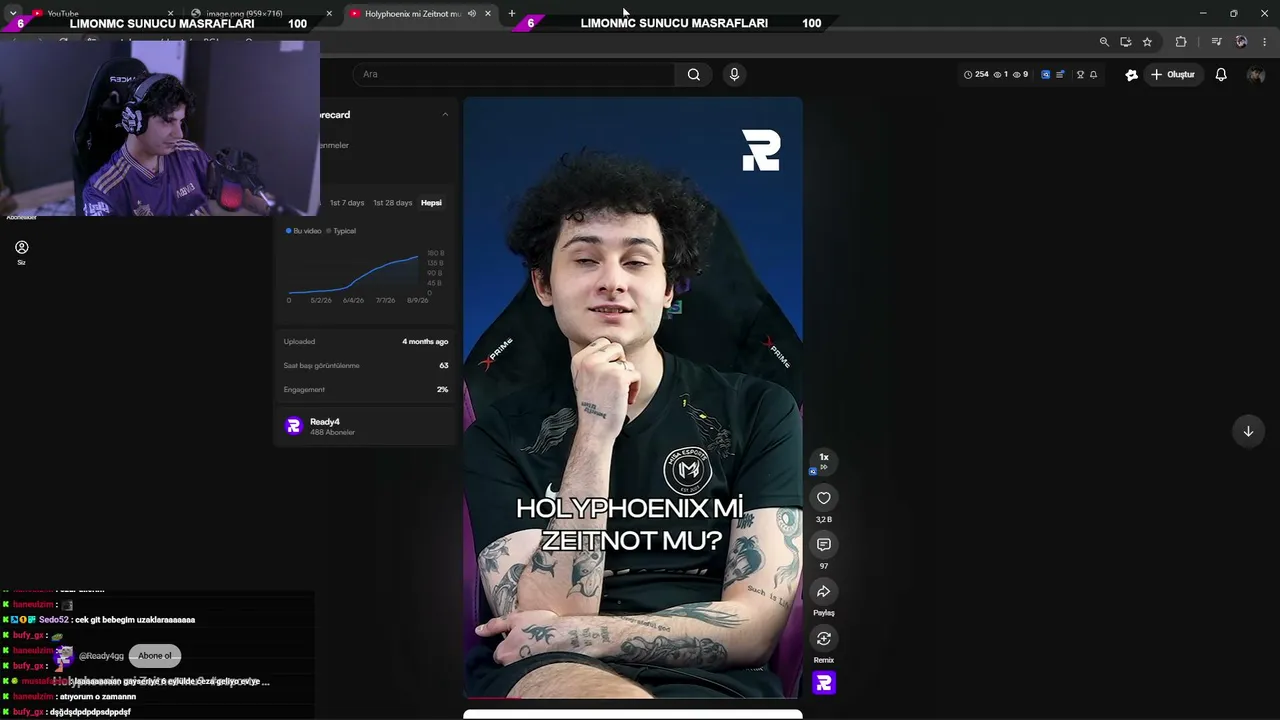Click the YouTube search magnifier button
This screenshot has height=720, width=1280.
point(693,74)
